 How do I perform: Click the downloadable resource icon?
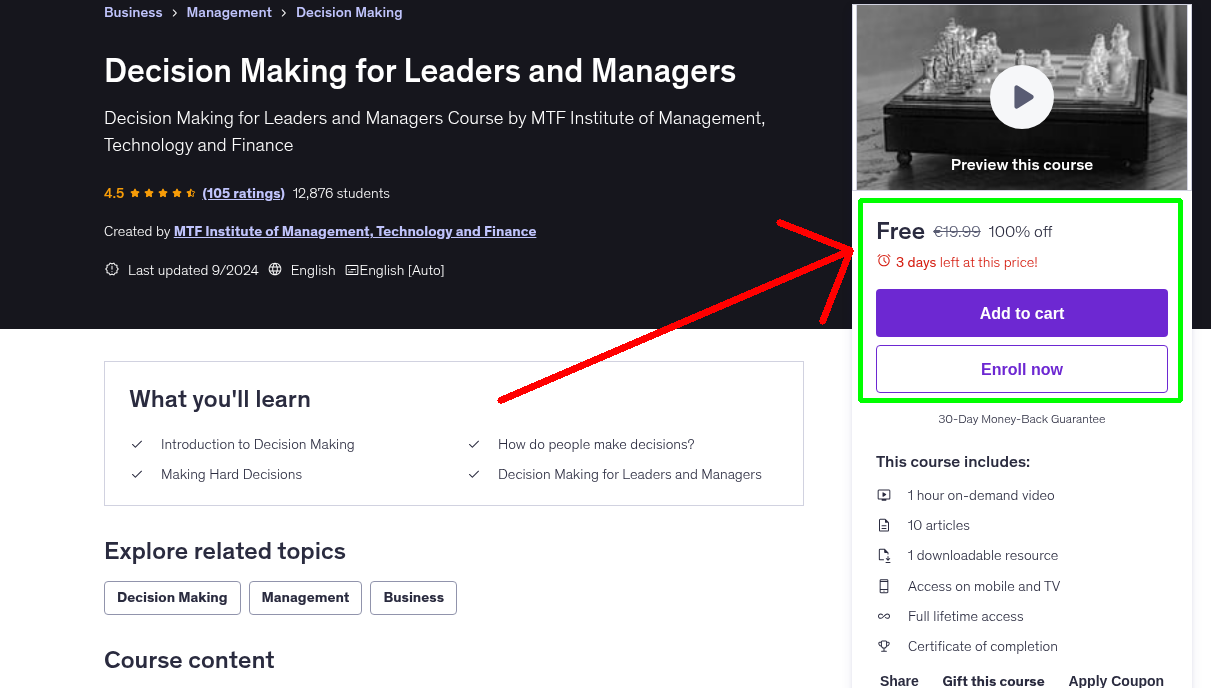coord(884,555)
